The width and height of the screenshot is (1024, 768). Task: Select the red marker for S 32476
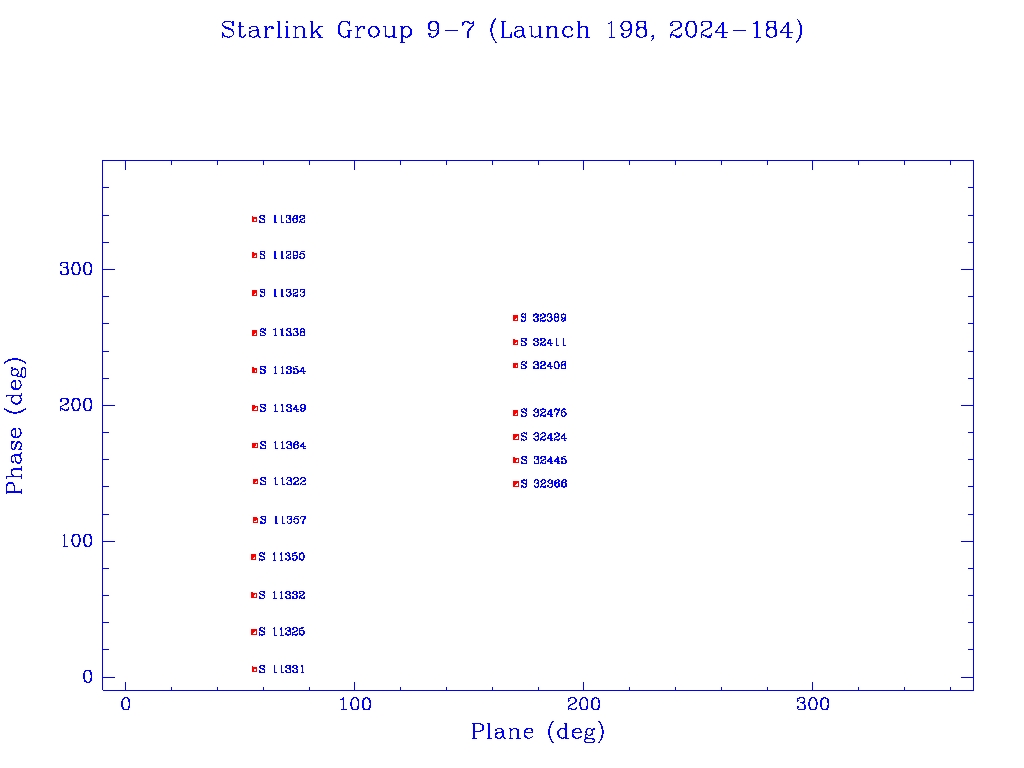516,413
